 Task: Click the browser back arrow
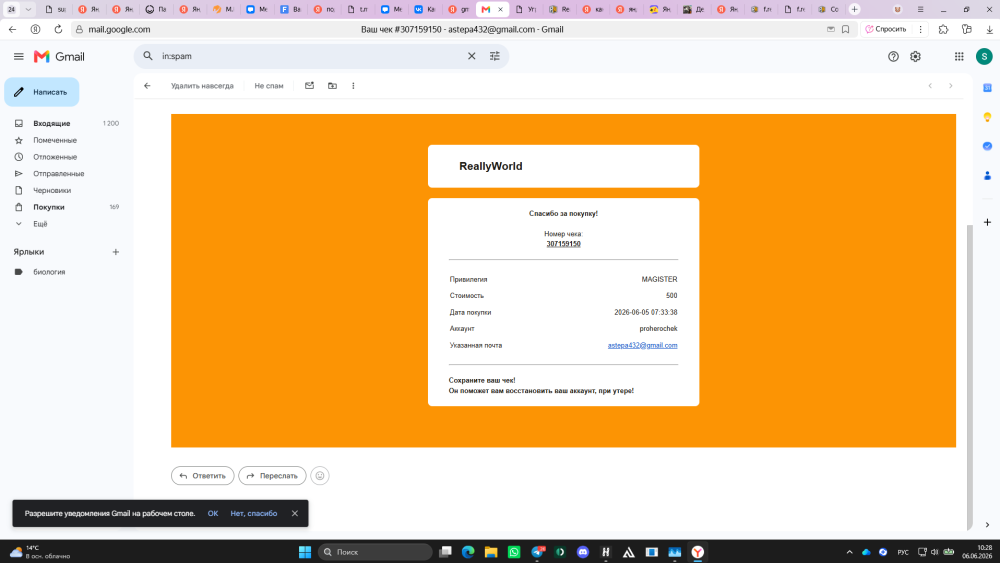click(x=13, y=29)
